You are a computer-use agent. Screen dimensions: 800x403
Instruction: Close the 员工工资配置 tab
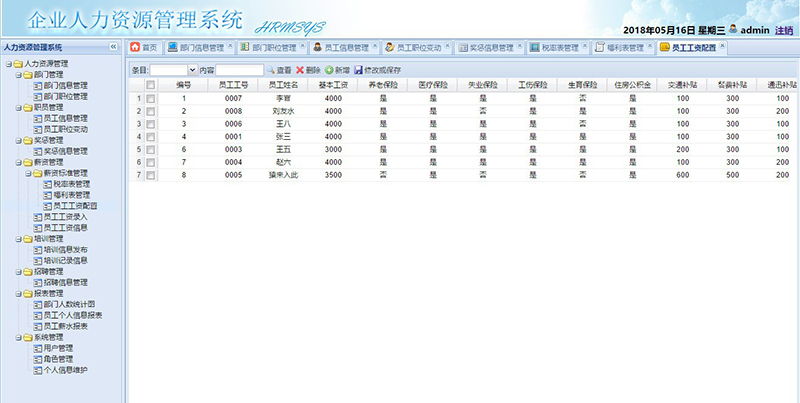(x=722, y=46)
